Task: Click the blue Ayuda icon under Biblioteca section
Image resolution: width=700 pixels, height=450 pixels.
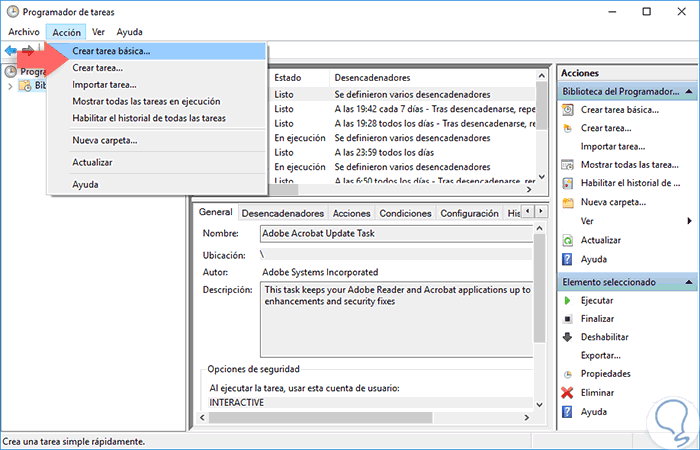Action: [x=567, y=259]
